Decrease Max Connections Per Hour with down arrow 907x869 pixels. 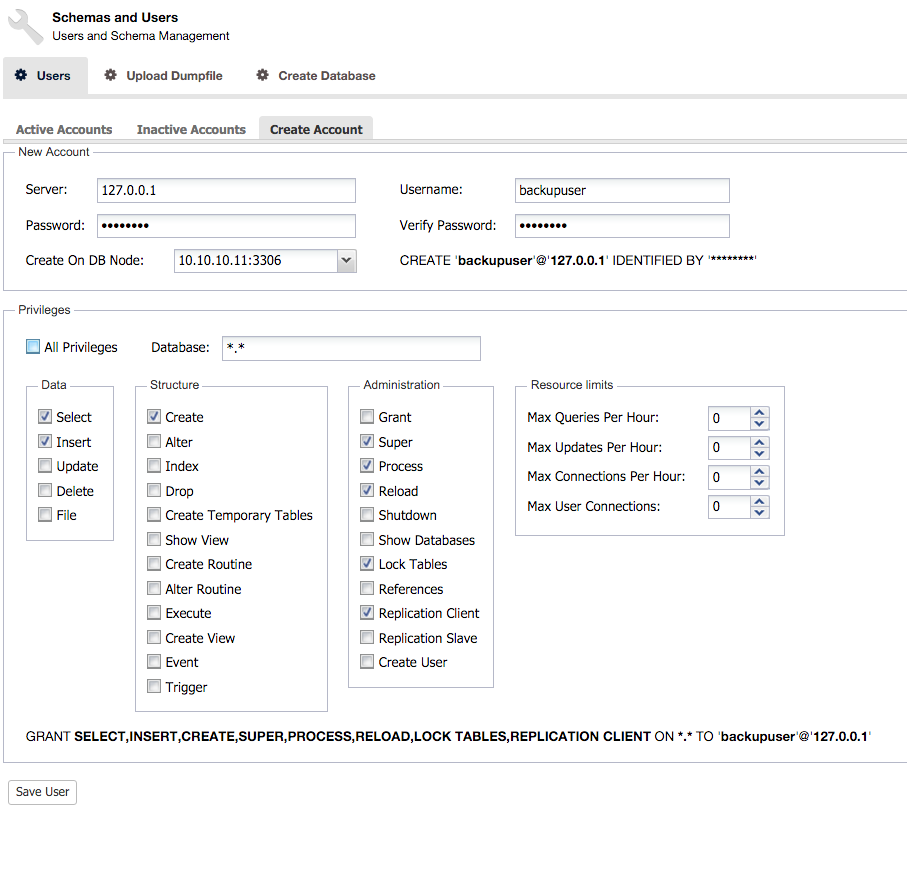[x=759, y=483]
